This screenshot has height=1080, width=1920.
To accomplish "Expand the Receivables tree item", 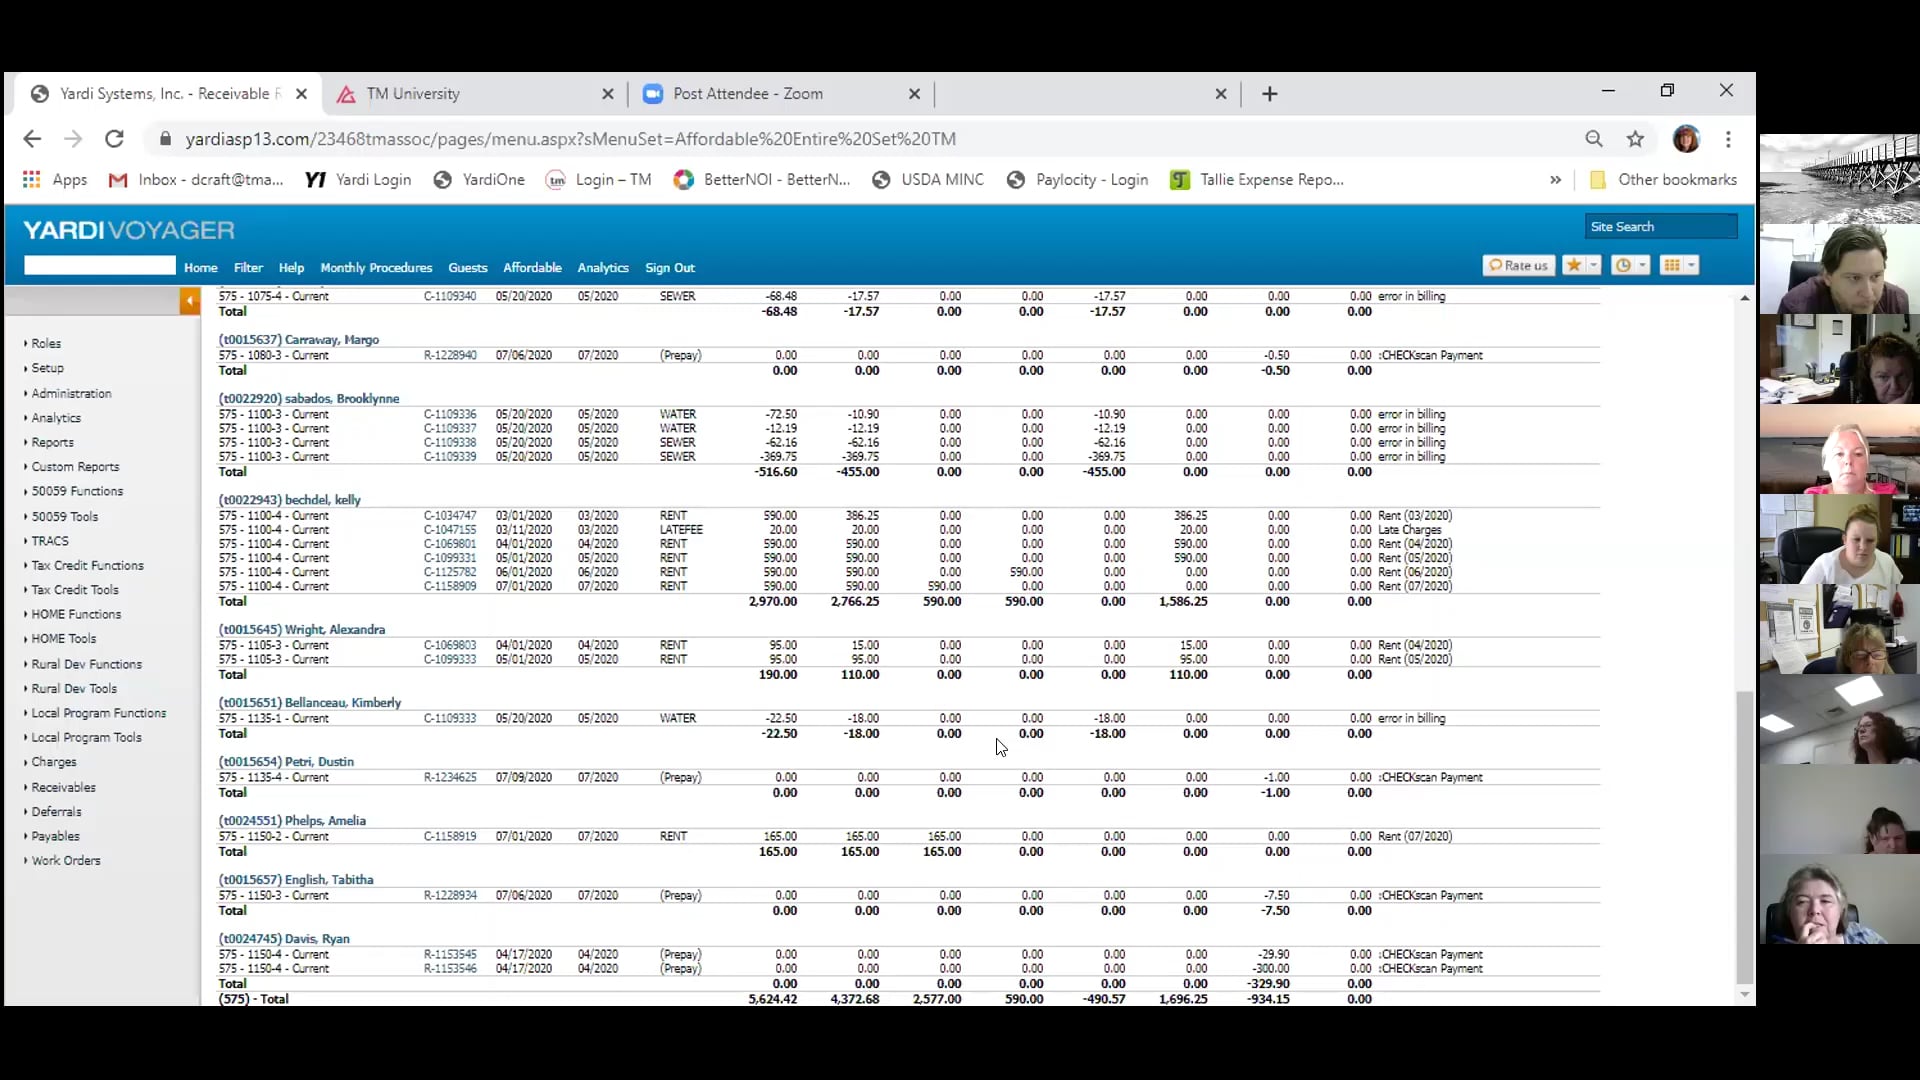I will pos(63,787).
